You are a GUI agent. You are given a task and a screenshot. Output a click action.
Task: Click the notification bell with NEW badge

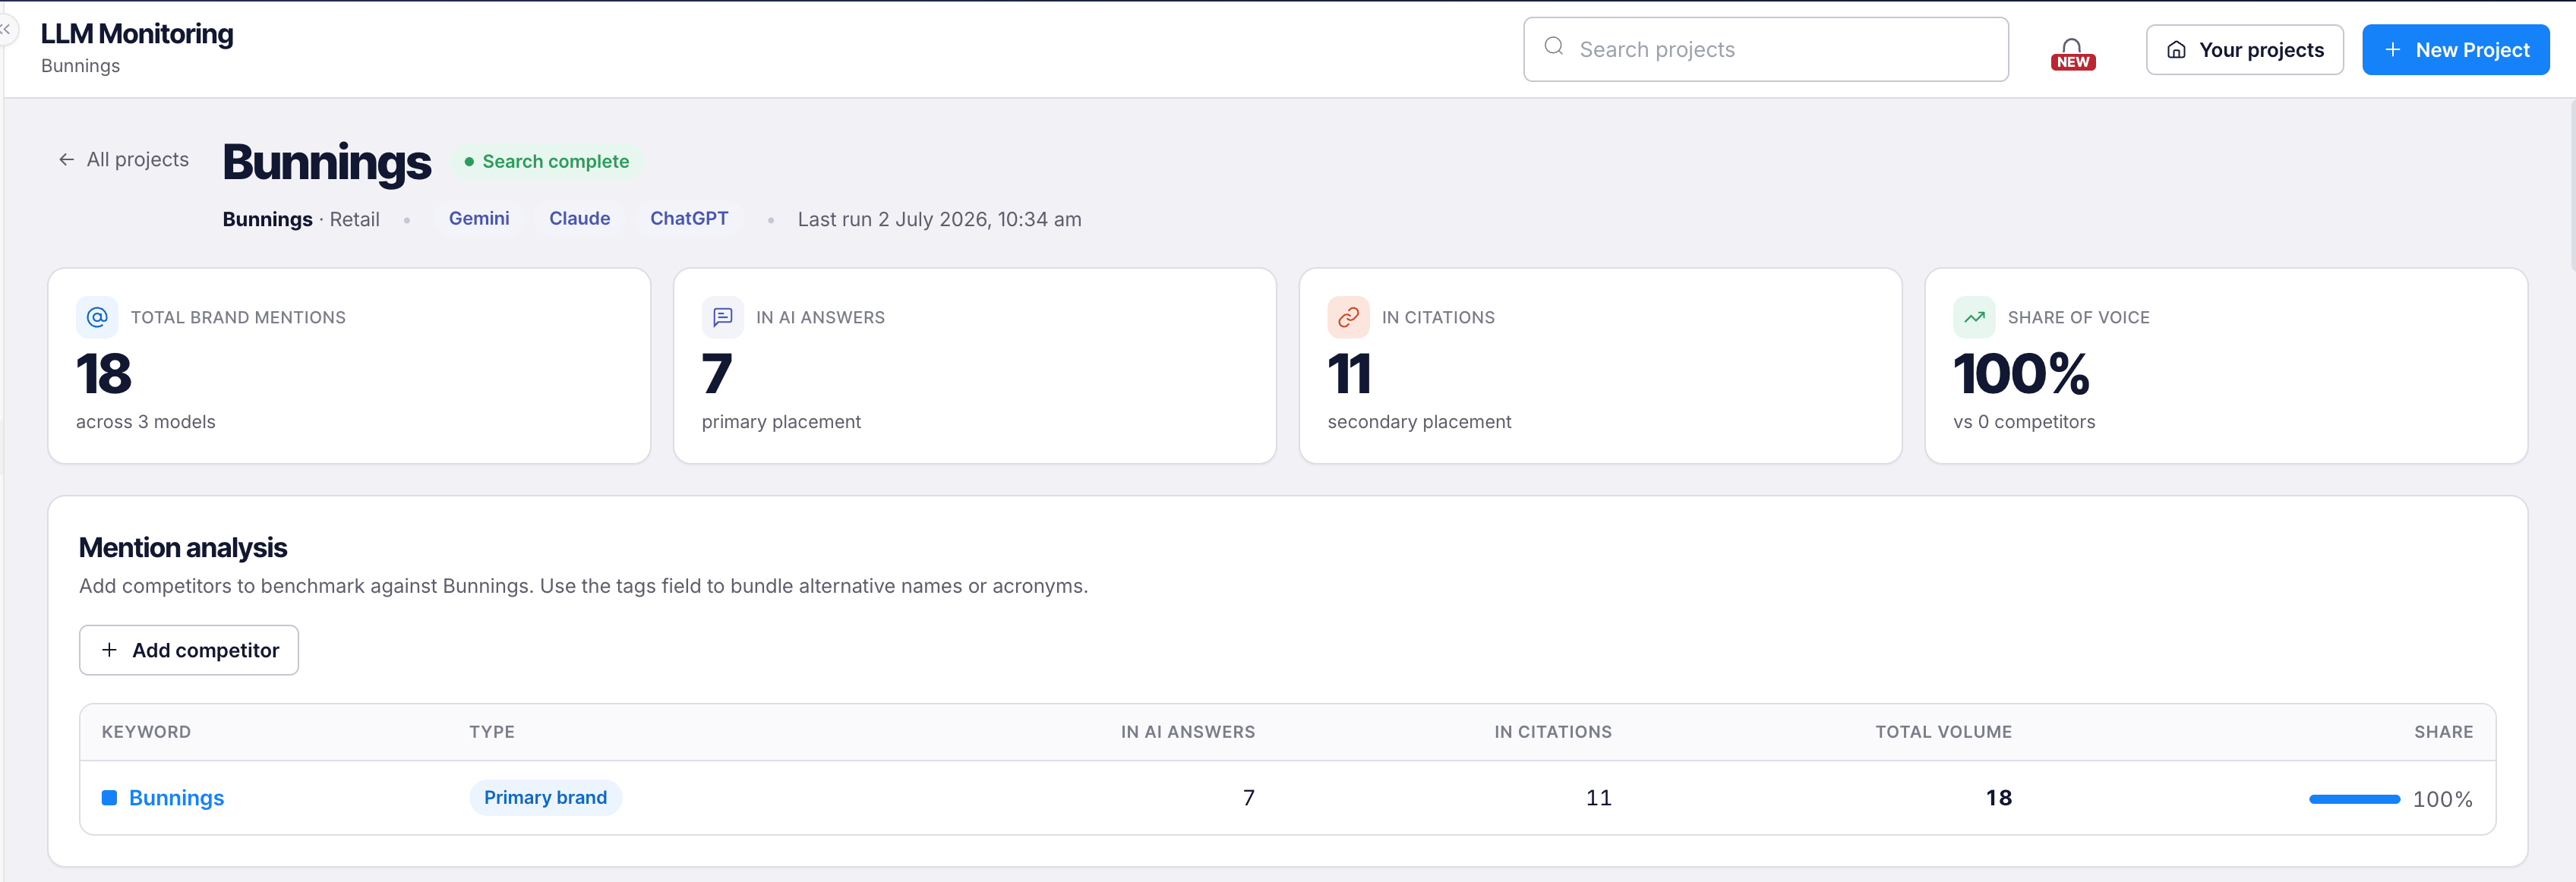click(2072, 53)
